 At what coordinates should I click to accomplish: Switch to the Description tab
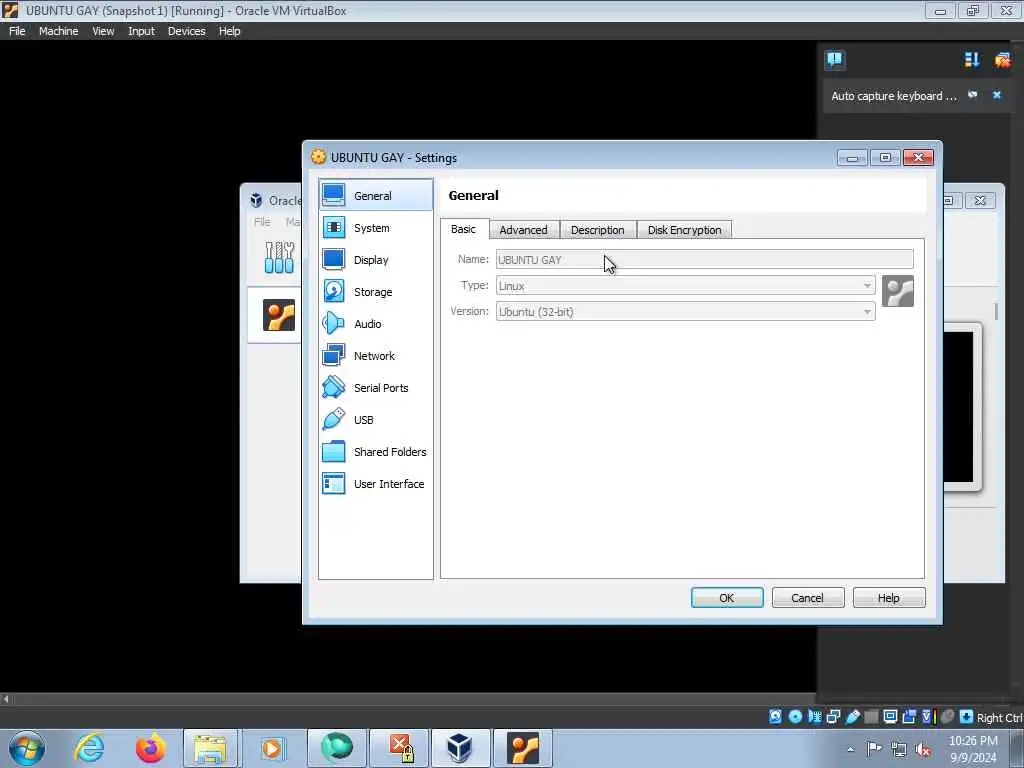tap(598, 230)
